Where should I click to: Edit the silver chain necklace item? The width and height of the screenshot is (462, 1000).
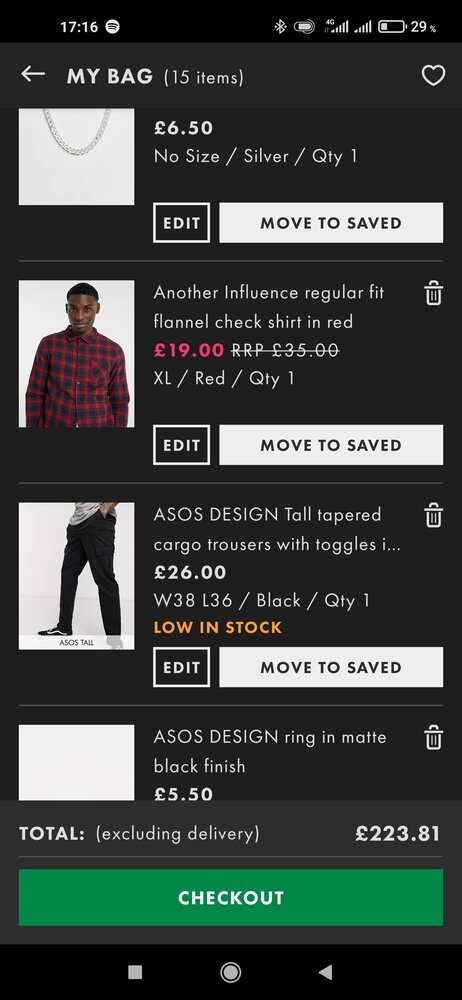(x=182, y=223)
